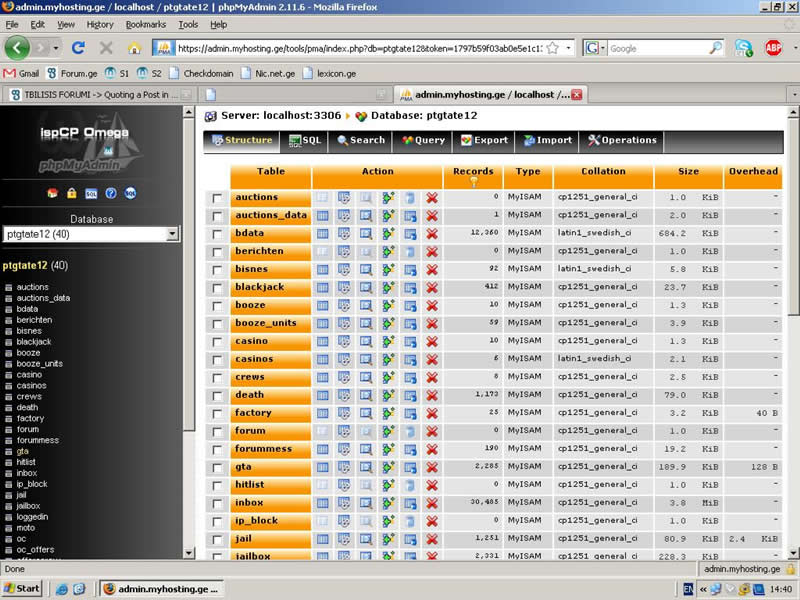
Task: Open the URL bar history dropdown arrow
Action: click(568, 48)
